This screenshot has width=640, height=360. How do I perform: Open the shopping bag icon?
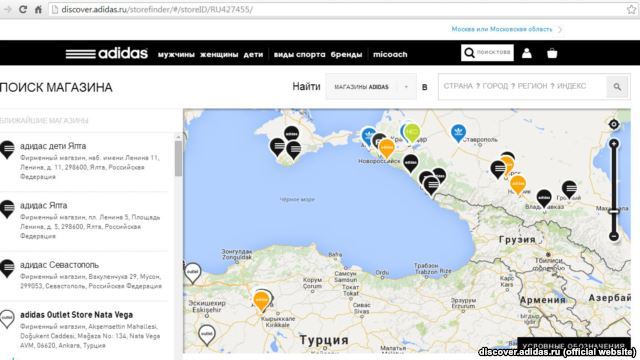click(552, 53)
